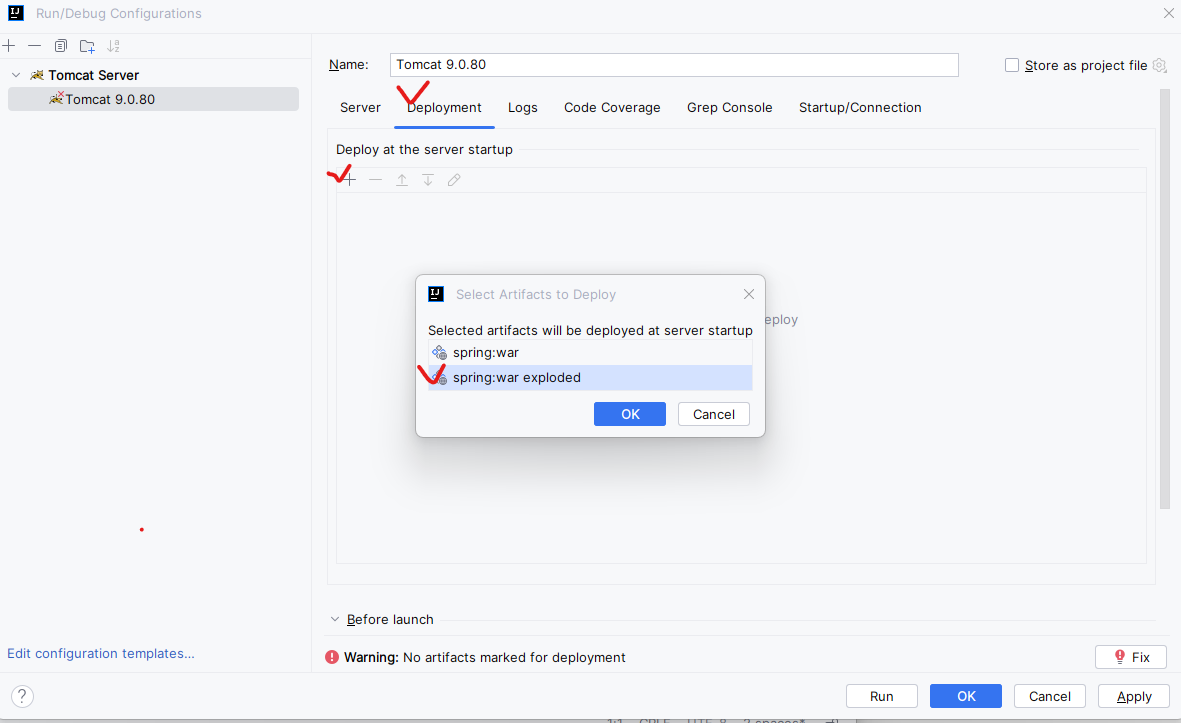Switch to the Code Coverage tab
This screenshot has width=1181, height=723.
(612, 108)
